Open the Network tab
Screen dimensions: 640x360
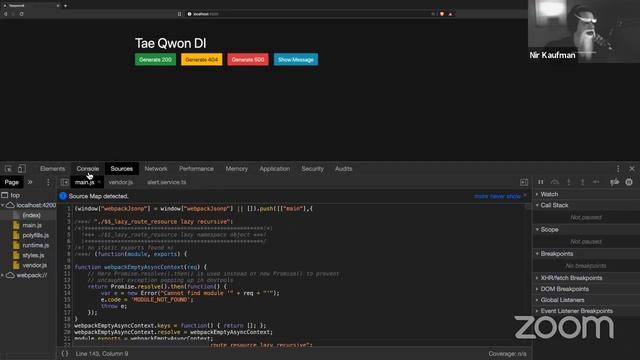[156, 169]
